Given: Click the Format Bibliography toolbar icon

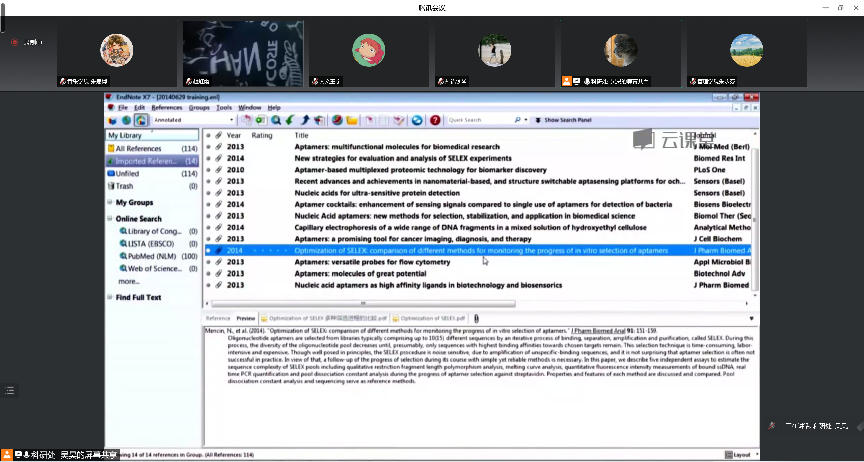Looking at the screenshot, I should pos(384,120).
